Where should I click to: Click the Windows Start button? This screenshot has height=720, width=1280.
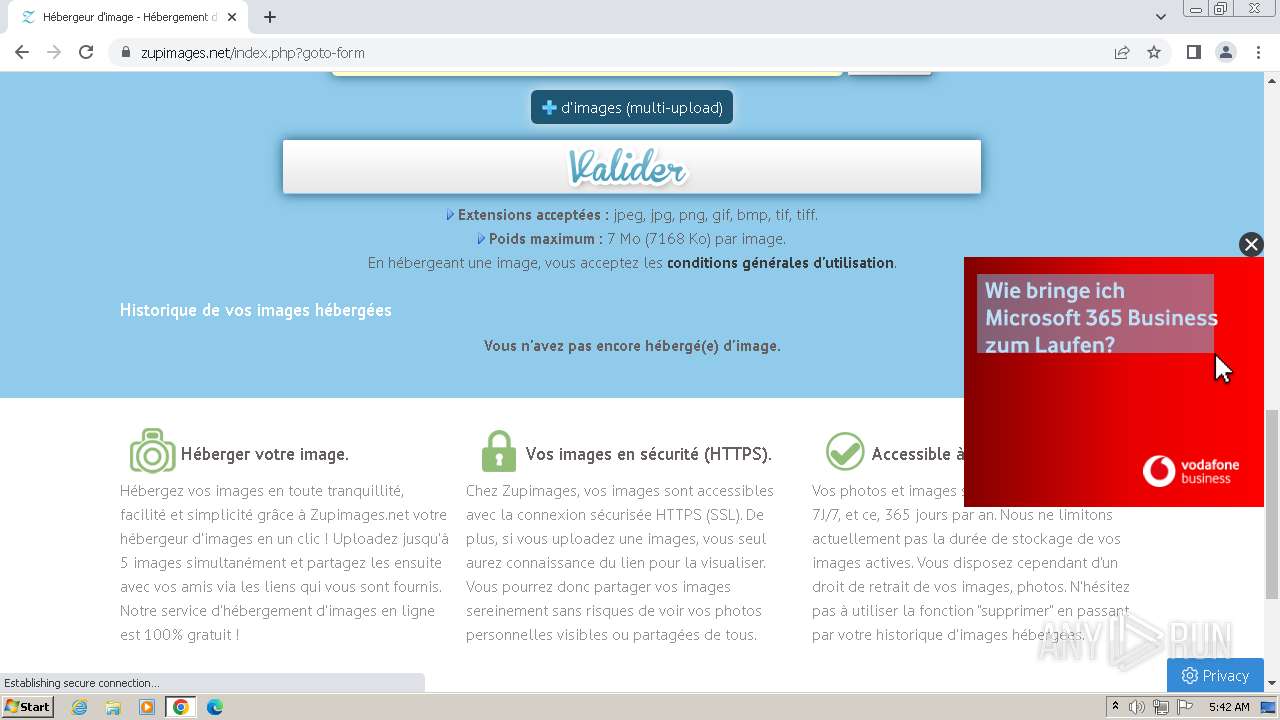coord(28,707)
